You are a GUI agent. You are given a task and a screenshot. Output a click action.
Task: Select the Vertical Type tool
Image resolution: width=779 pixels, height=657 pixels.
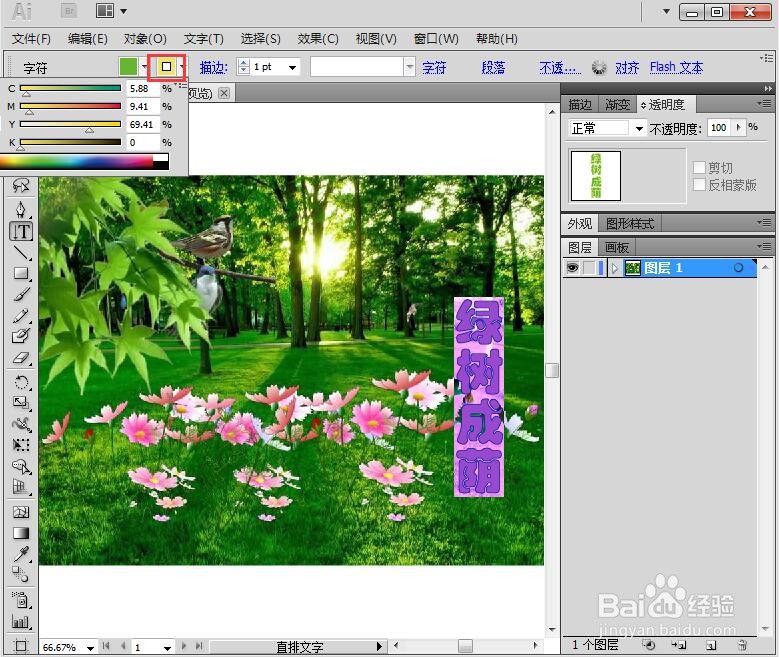pyautogui.click(x=21, y=232)
